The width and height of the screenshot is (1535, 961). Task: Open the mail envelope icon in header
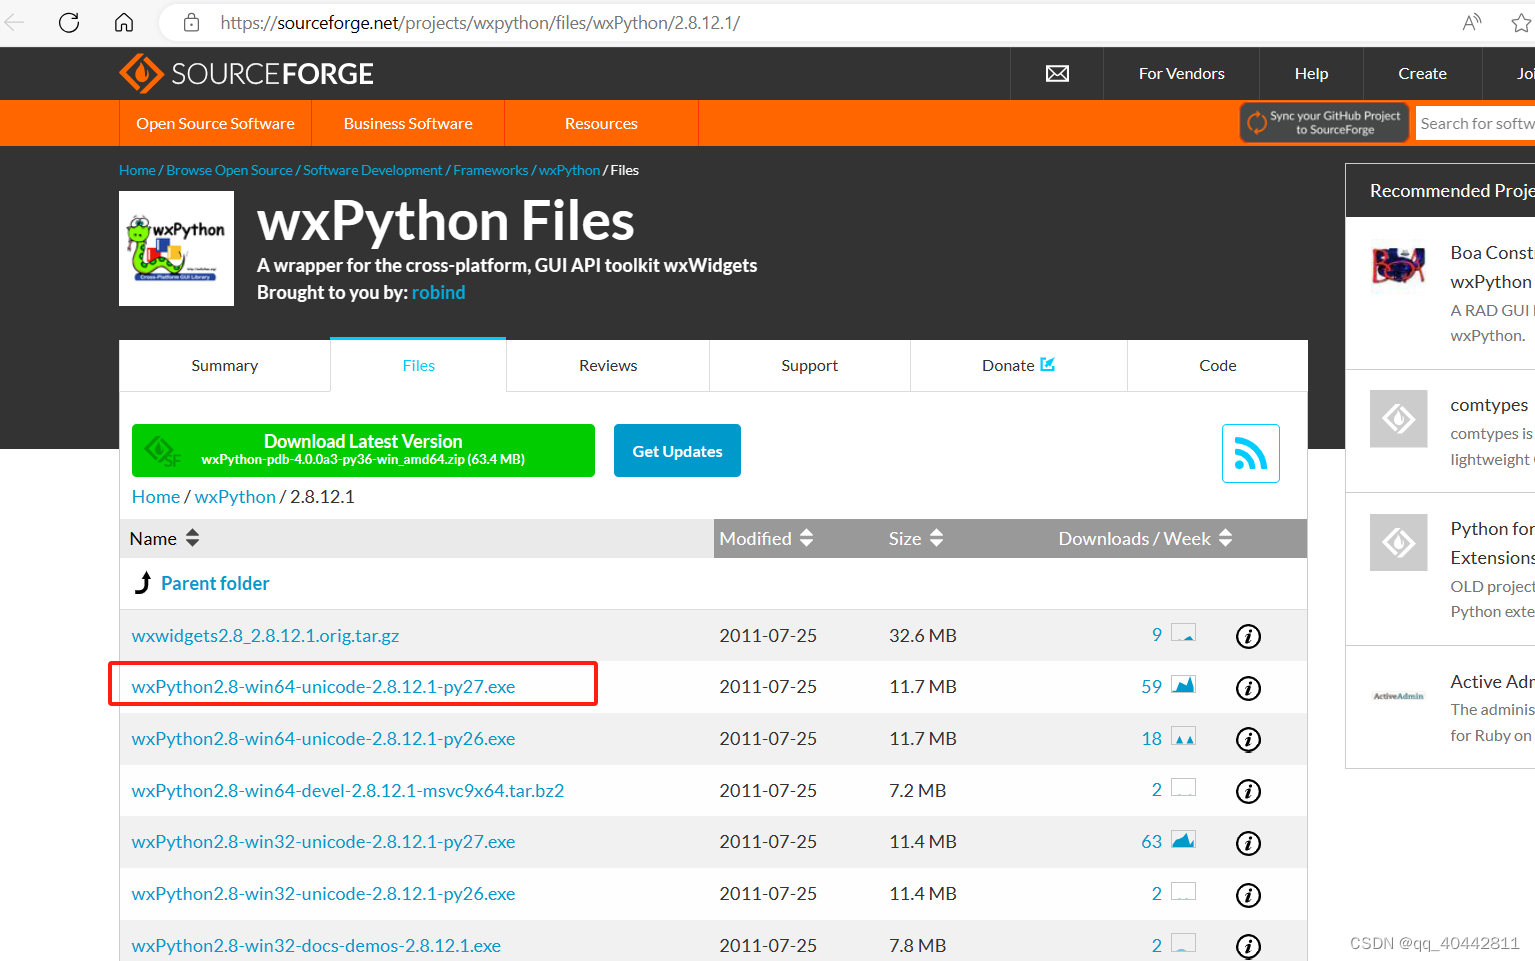tap(1057, 73)
